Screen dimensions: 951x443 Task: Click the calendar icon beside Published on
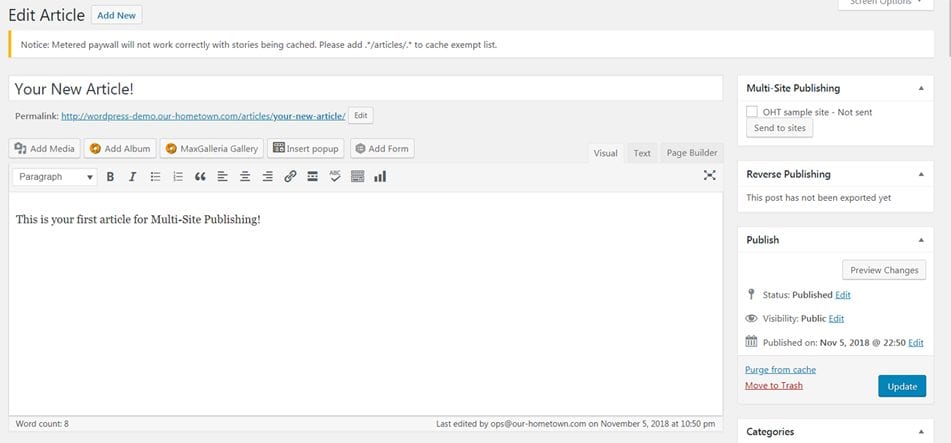[751, 341]
